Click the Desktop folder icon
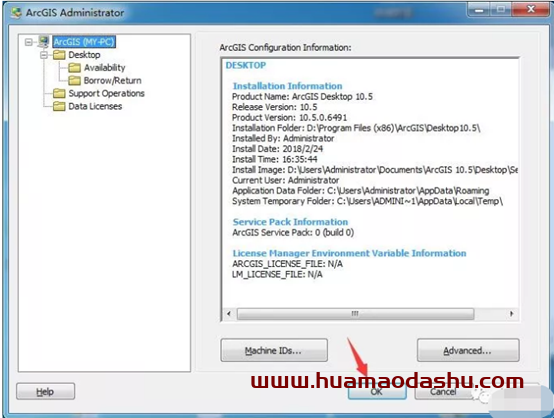554x418 pixels. [x=59, y=55]
